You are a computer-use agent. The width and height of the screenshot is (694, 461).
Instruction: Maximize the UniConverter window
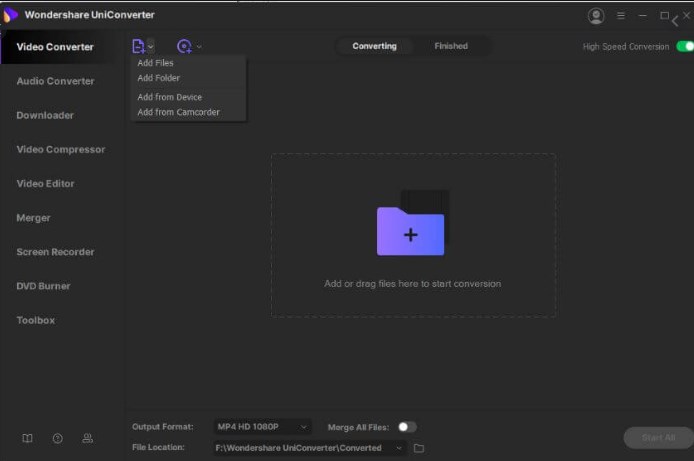664,15
